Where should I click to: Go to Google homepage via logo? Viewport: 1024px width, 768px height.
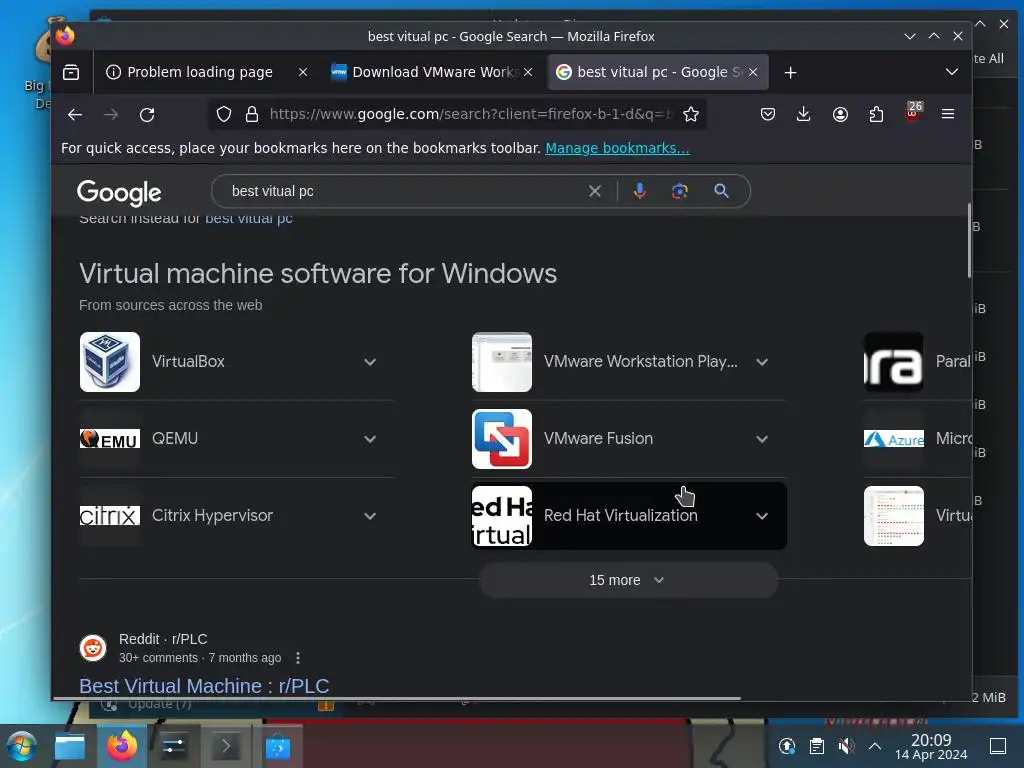[119, 193]
